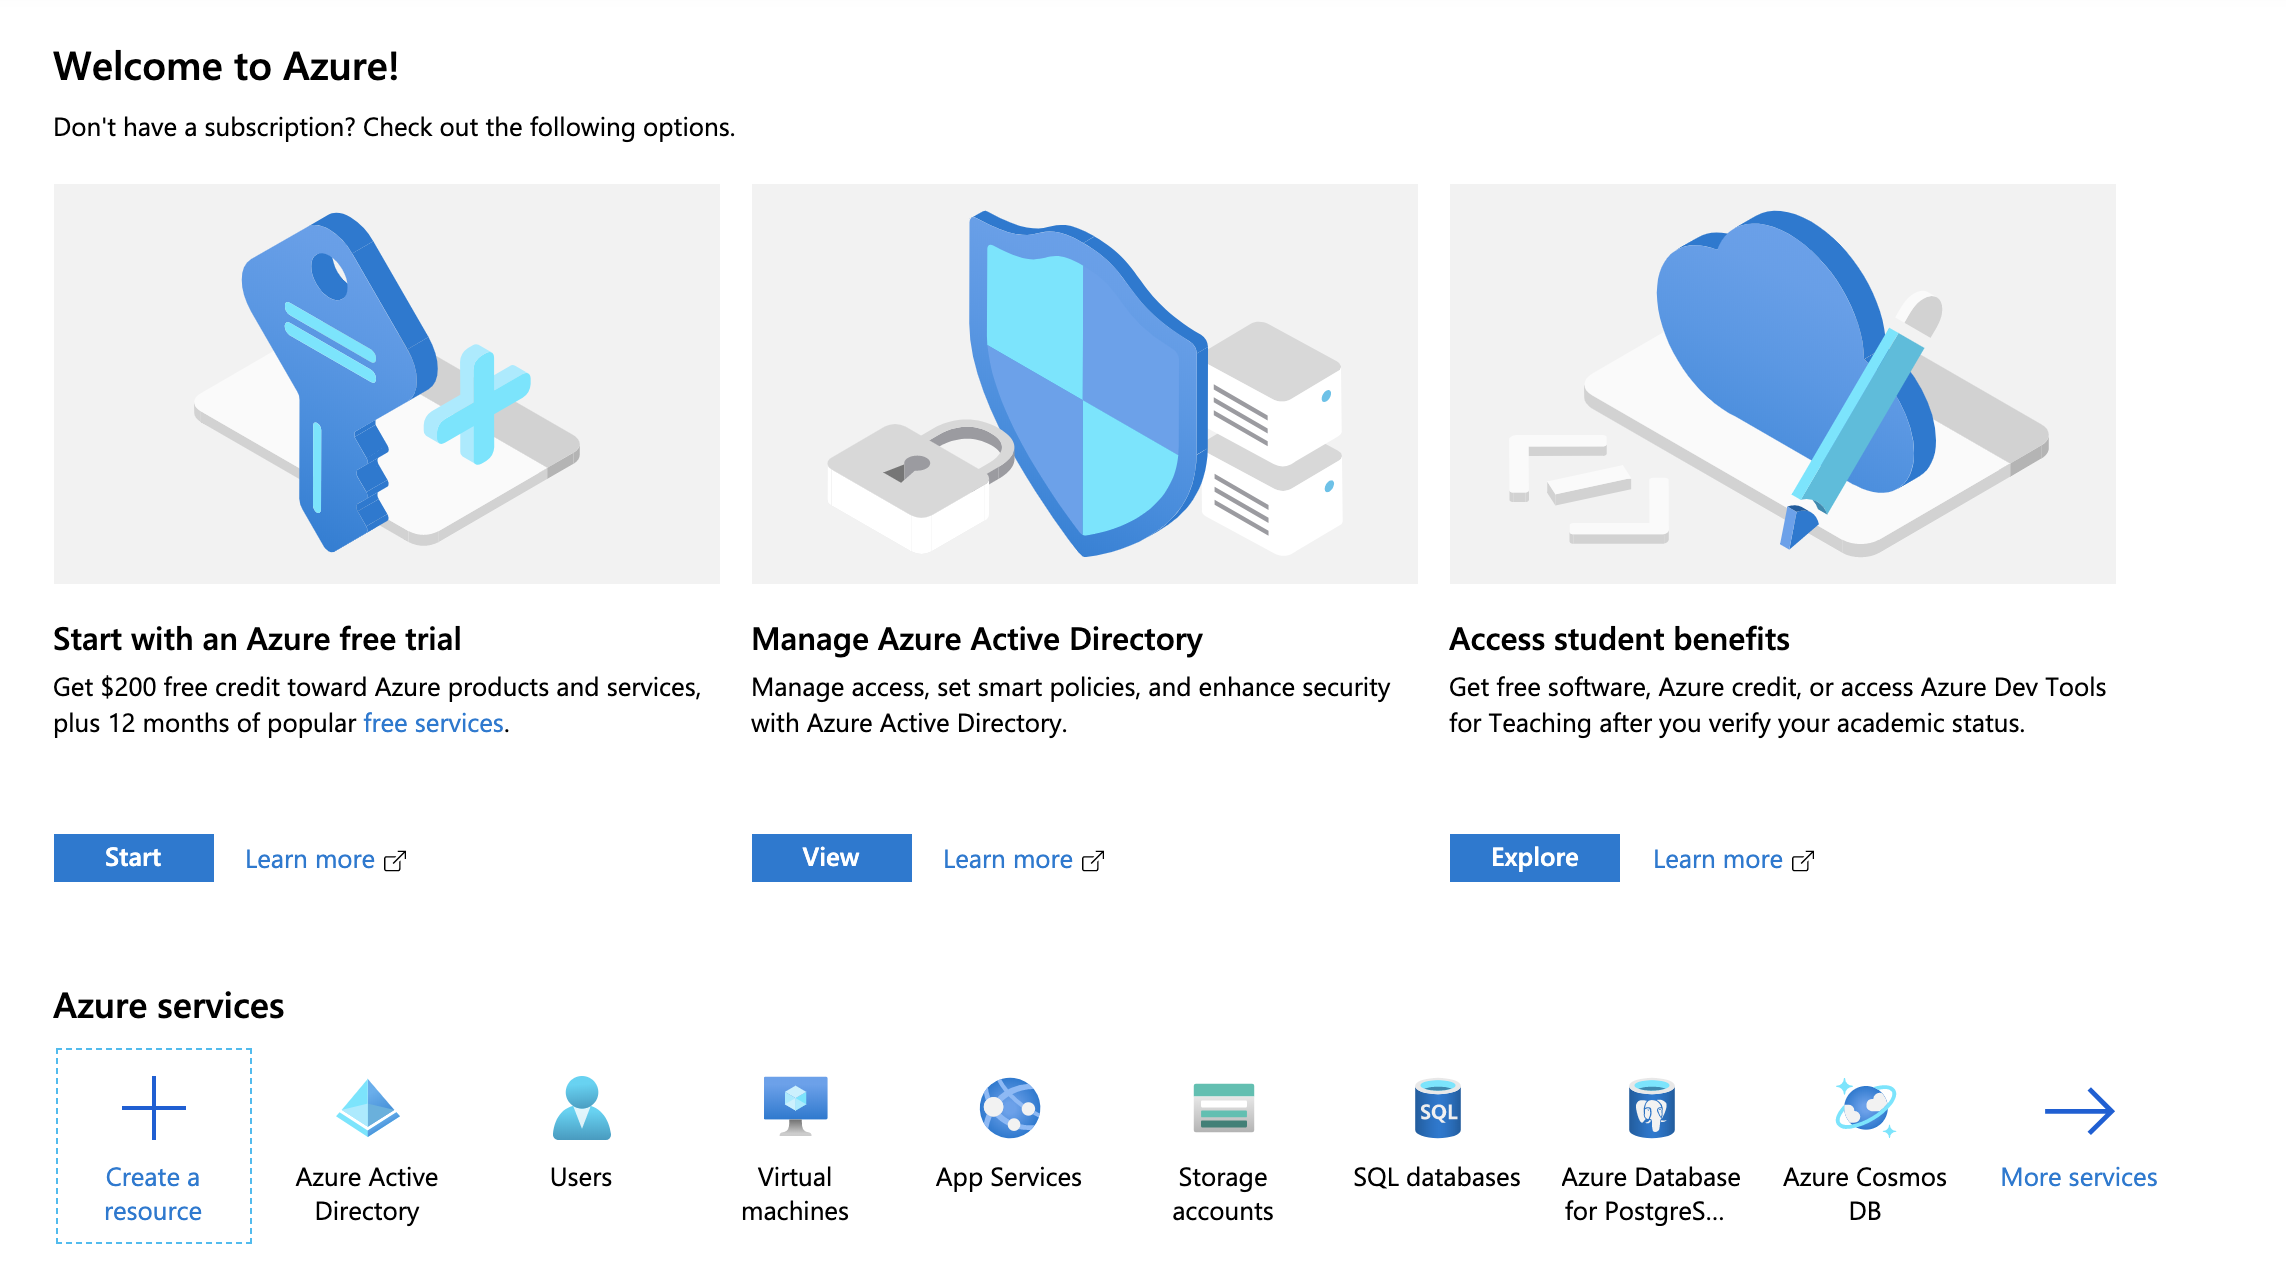Click the shield illustration thumbnail
Viewport: 2286px width, 1280px height.
1084,383
